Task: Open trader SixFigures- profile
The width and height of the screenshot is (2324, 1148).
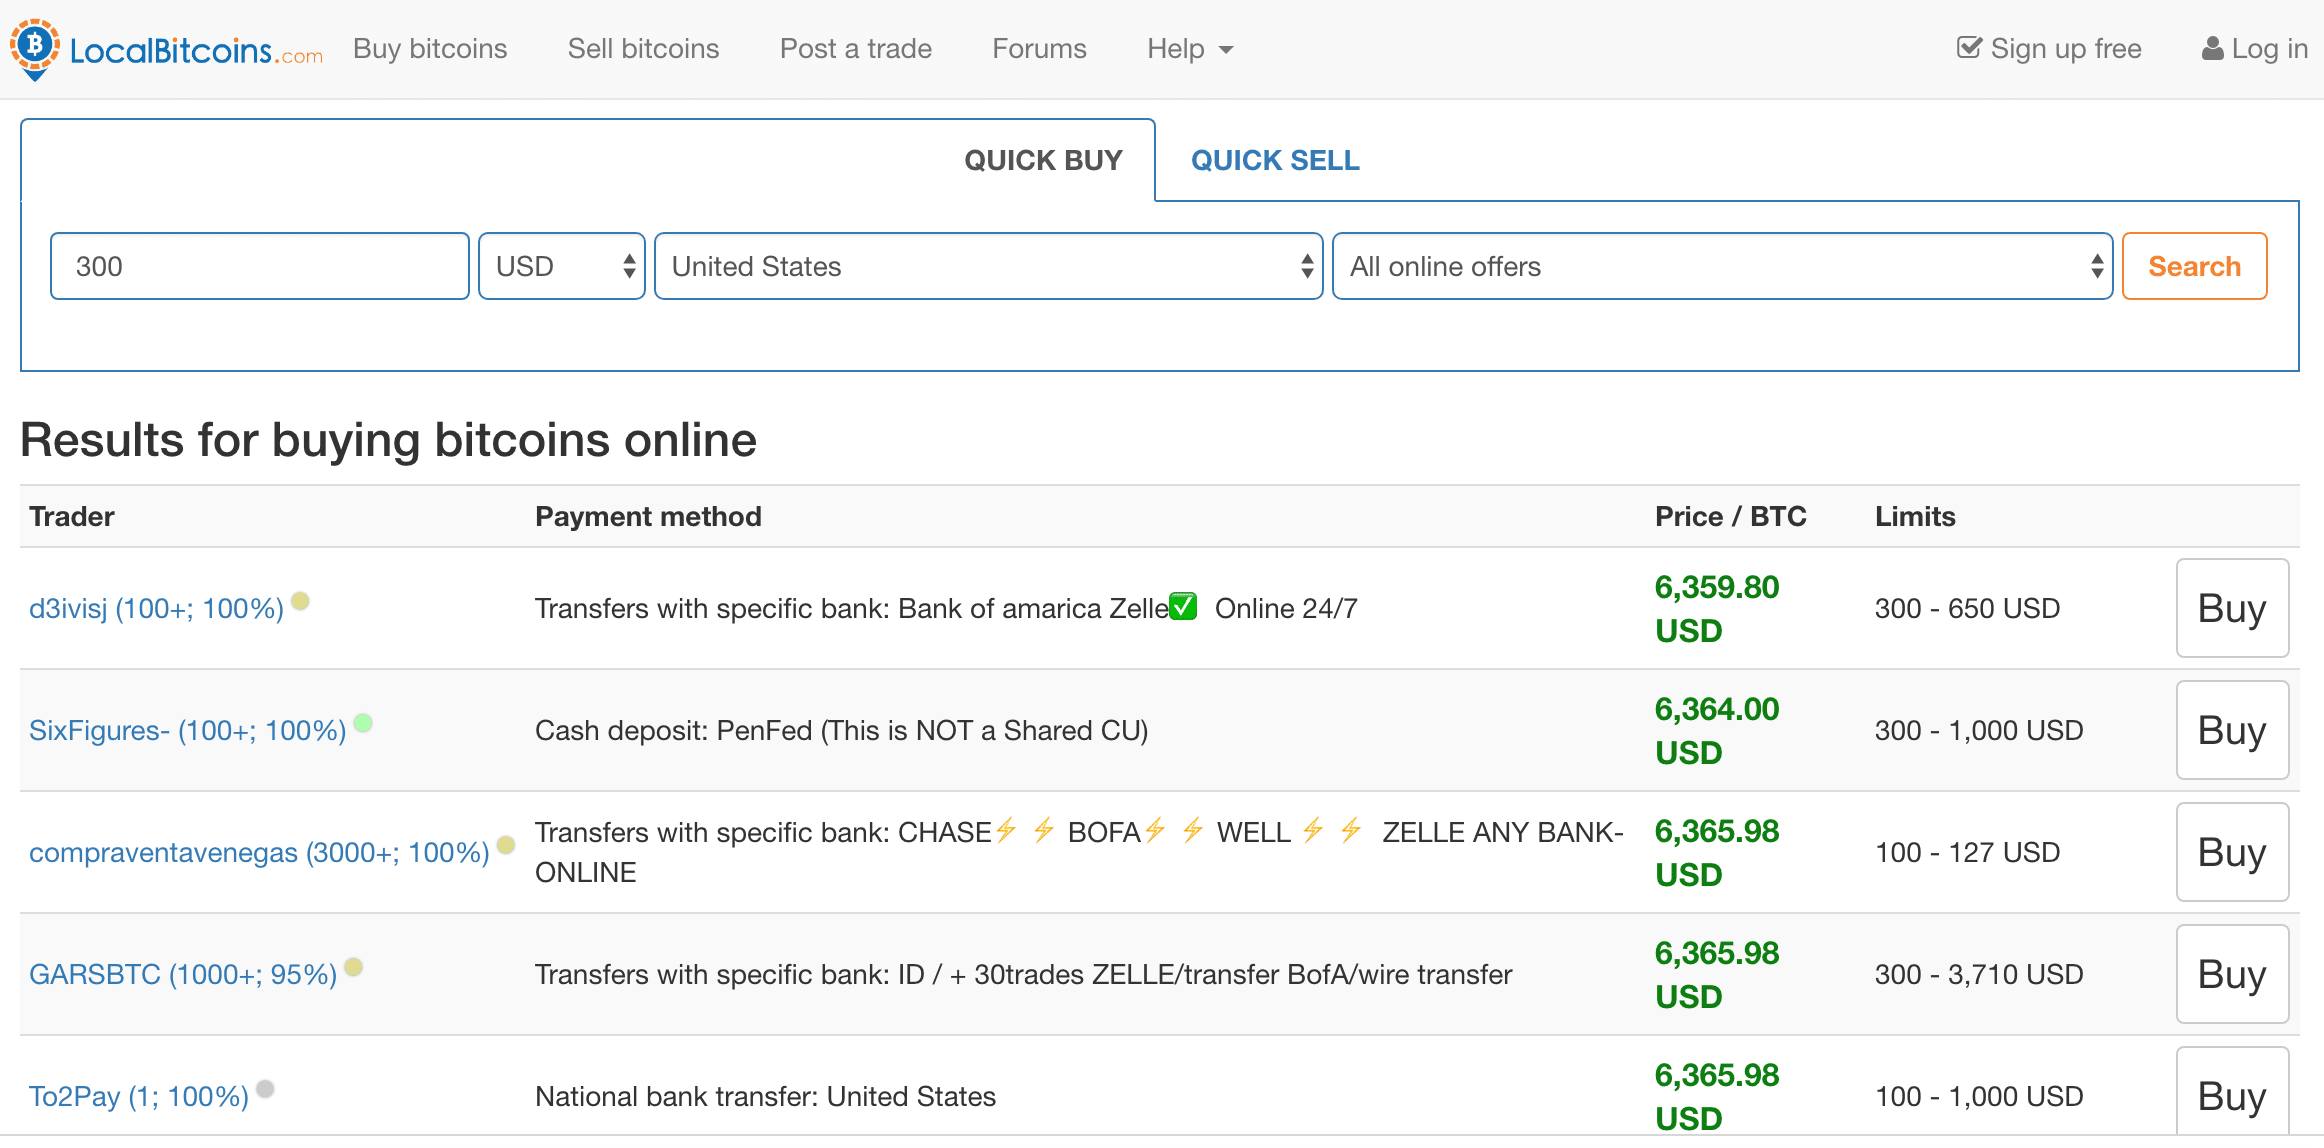Action: (187, 730)
